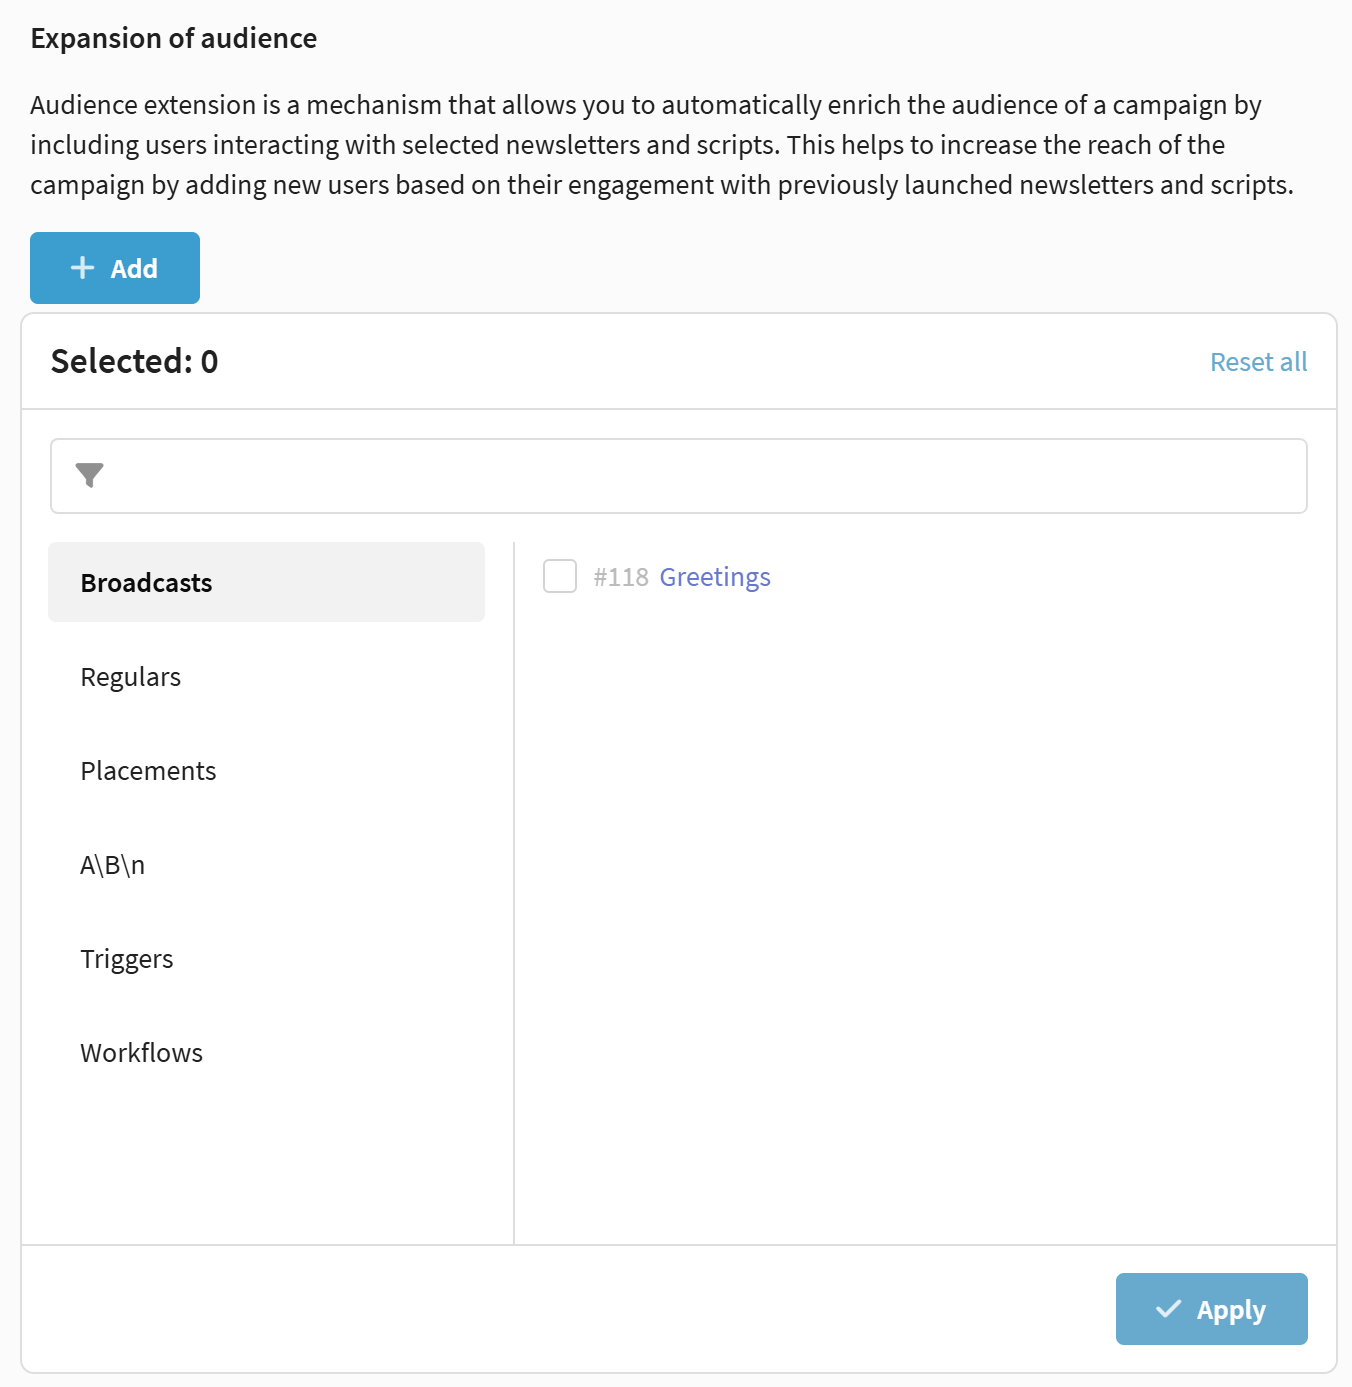This screenshot has height=1387, width=1352.
Task: Click the audience extension description paragraph
Action: 660,145
